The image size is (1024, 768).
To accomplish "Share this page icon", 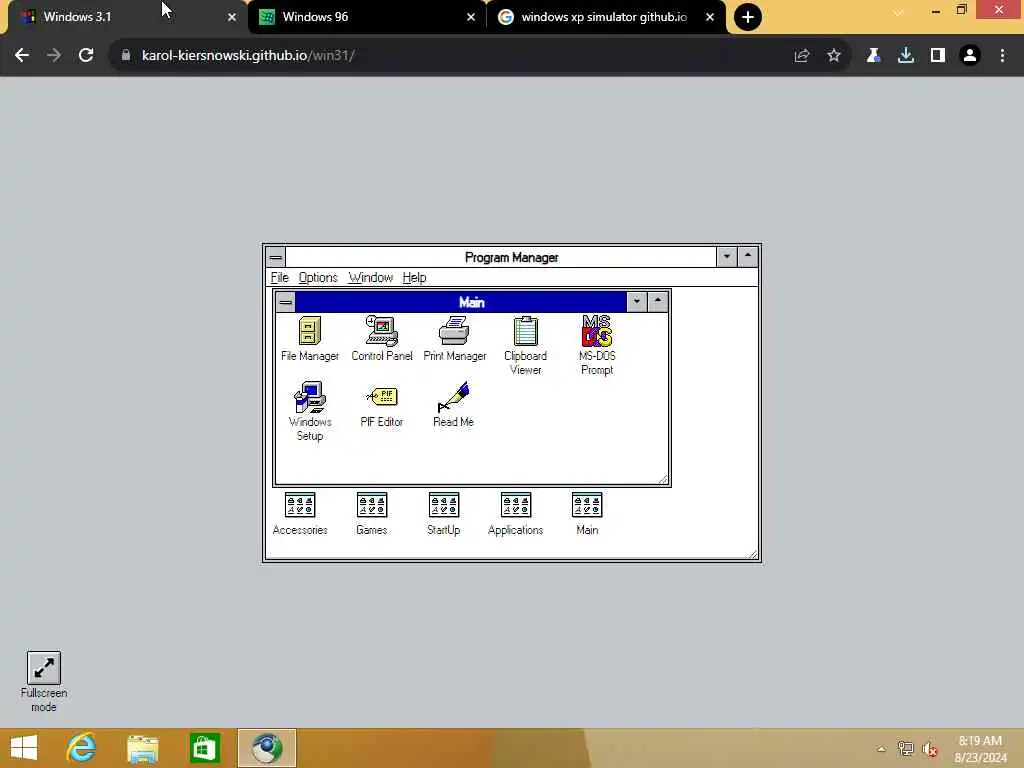I will click(802, 56).
